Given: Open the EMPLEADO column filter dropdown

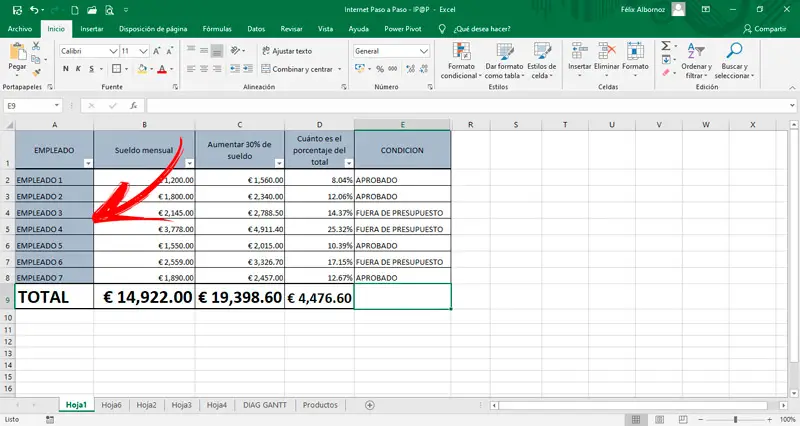Looking at the screenshot, I should (87, 161).
